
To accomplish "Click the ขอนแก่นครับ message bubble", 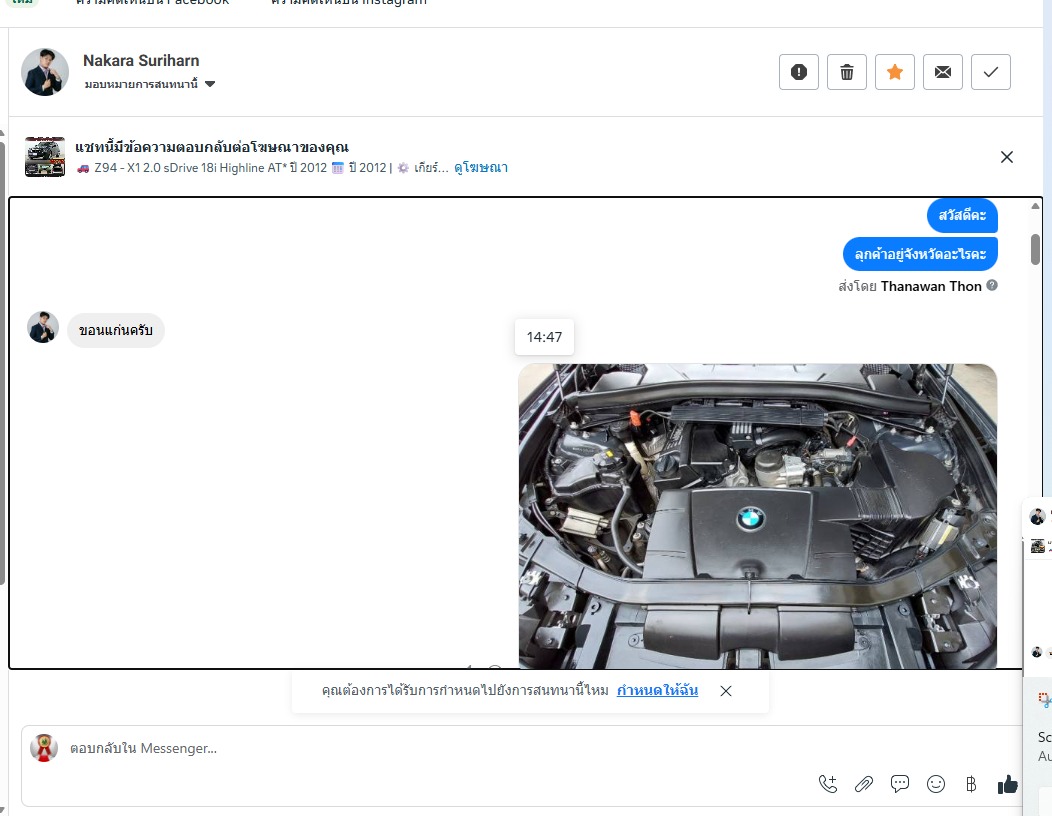I will tap(115, 330).
